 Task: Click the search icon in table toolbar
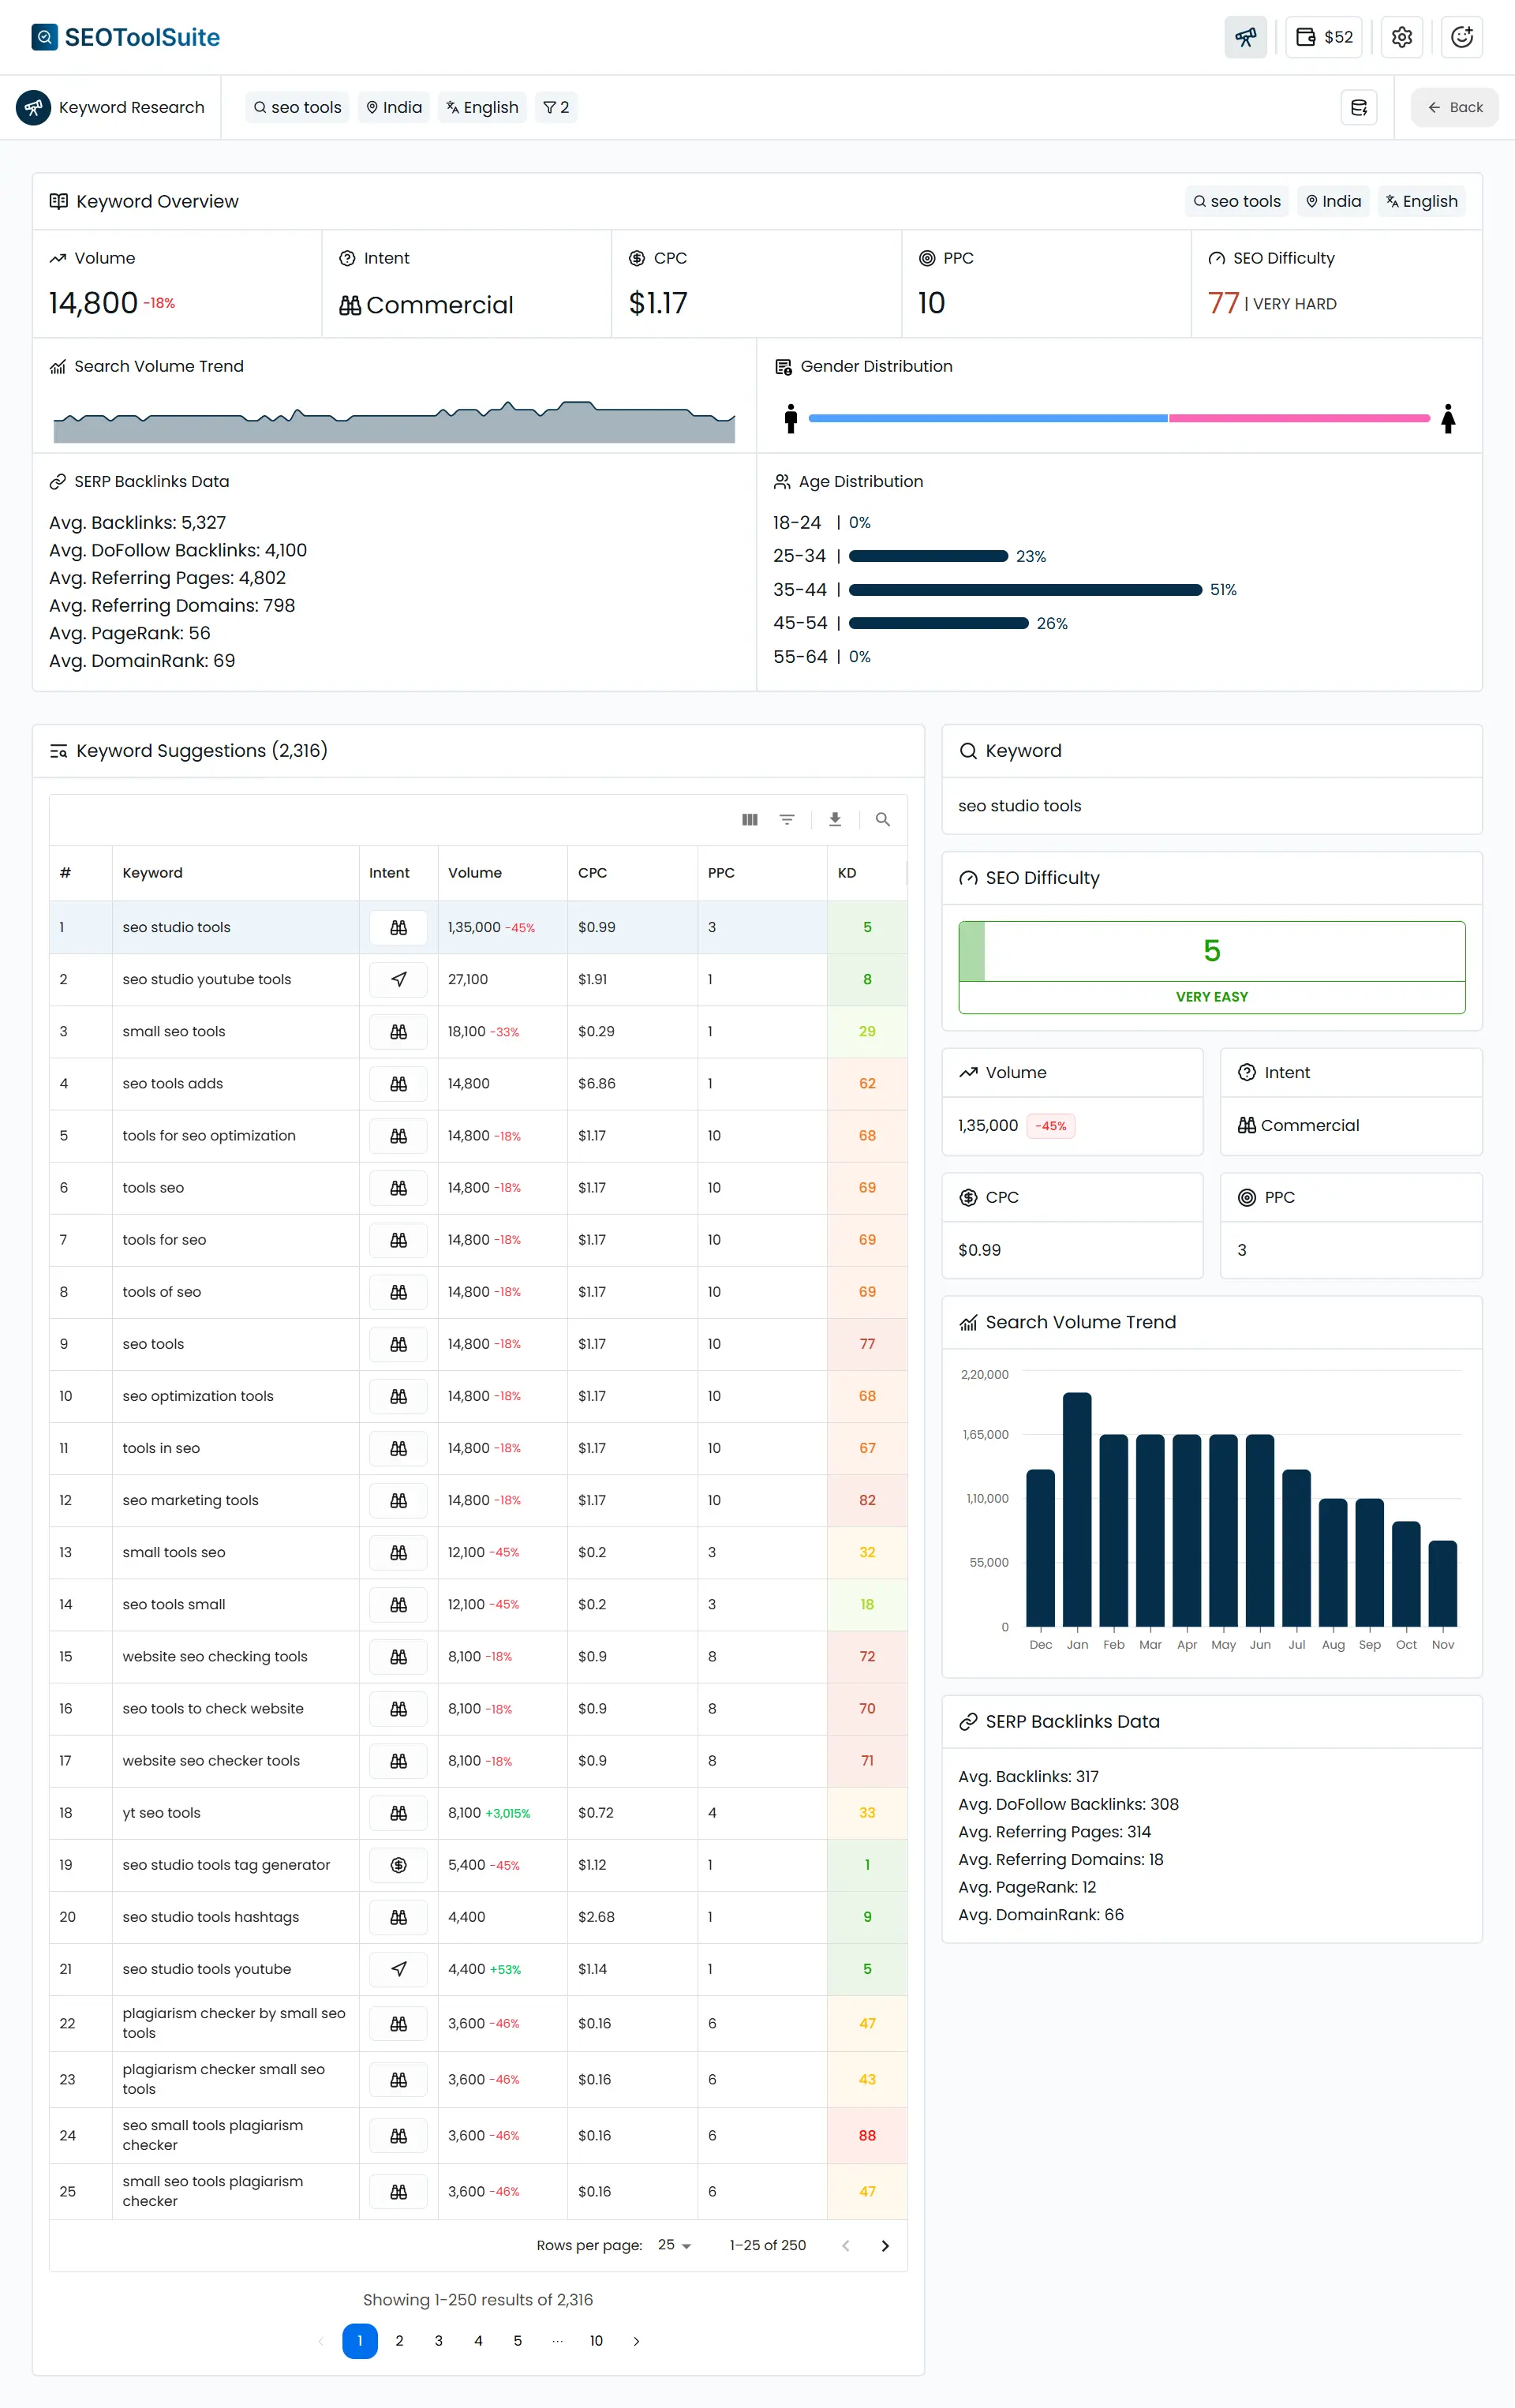(882, 819)
